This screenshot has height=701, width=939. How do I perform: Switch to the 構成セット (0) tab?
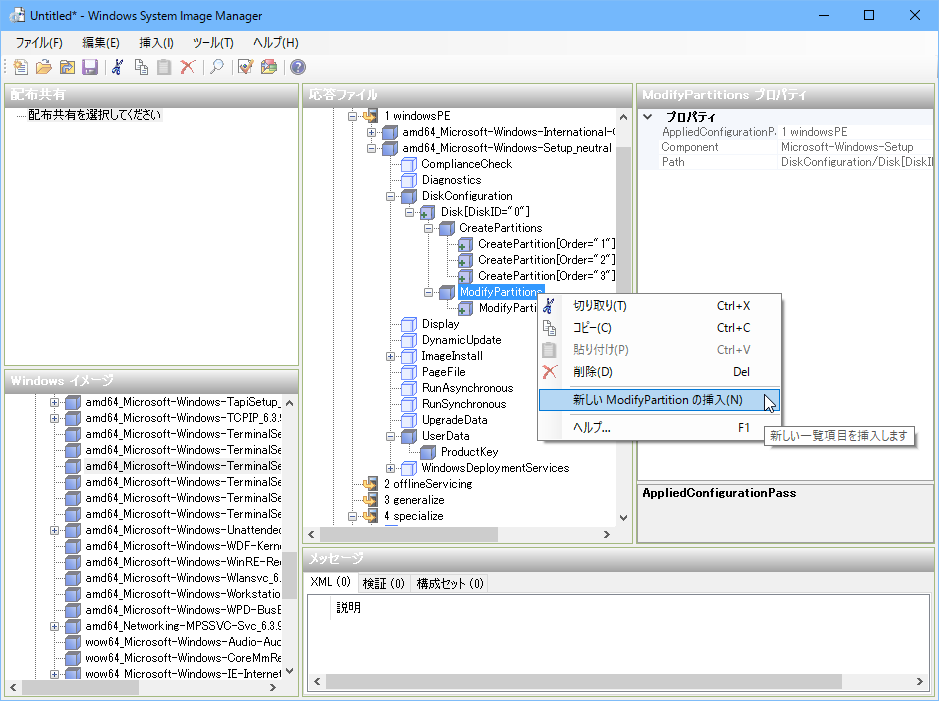coord(450,584)
